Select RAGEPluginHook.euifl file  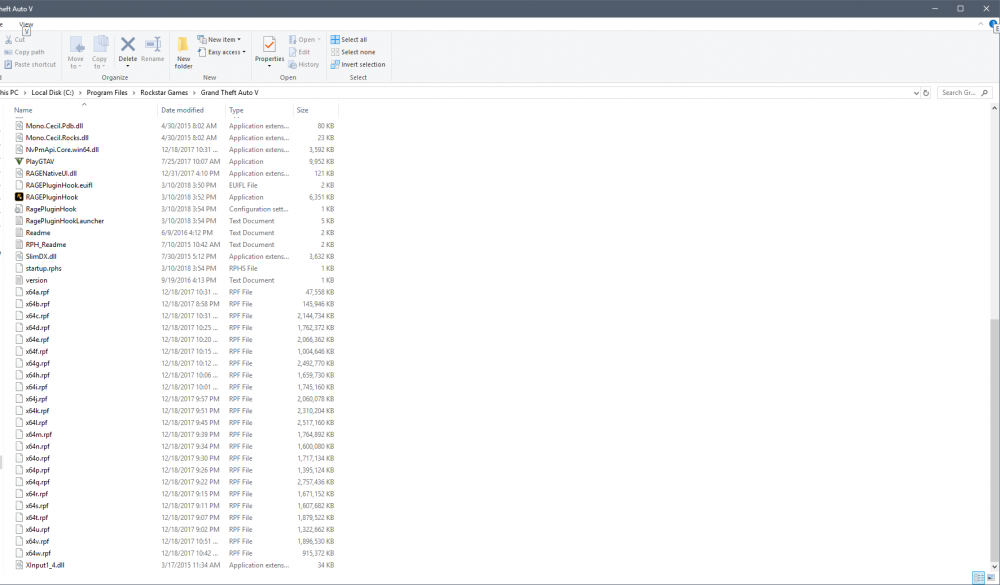pos(59,185)
